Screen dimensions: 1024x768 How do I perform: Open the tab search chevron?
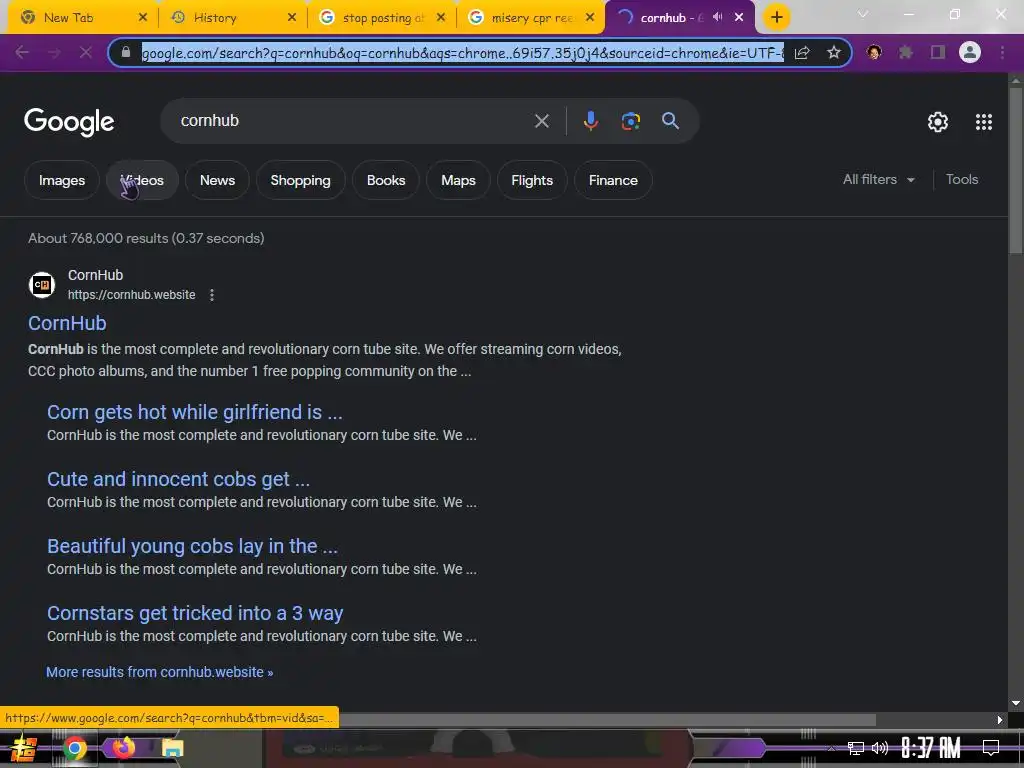coord(863,14)
